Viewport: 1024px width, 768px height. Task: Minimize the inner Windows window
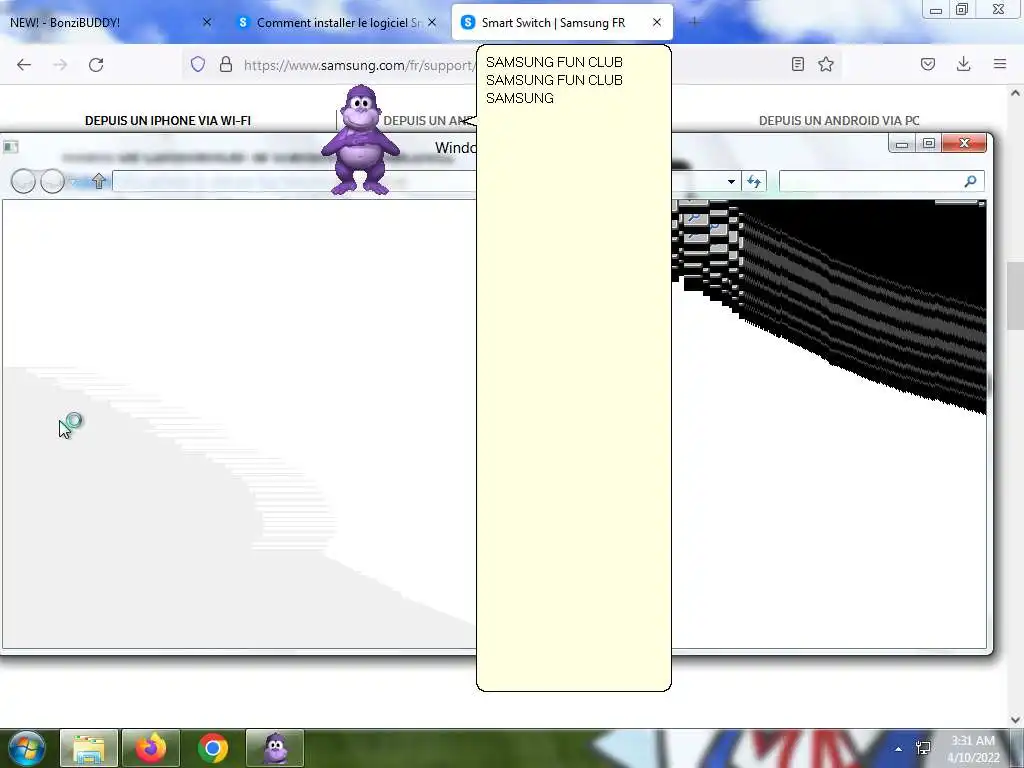[902, 144]
